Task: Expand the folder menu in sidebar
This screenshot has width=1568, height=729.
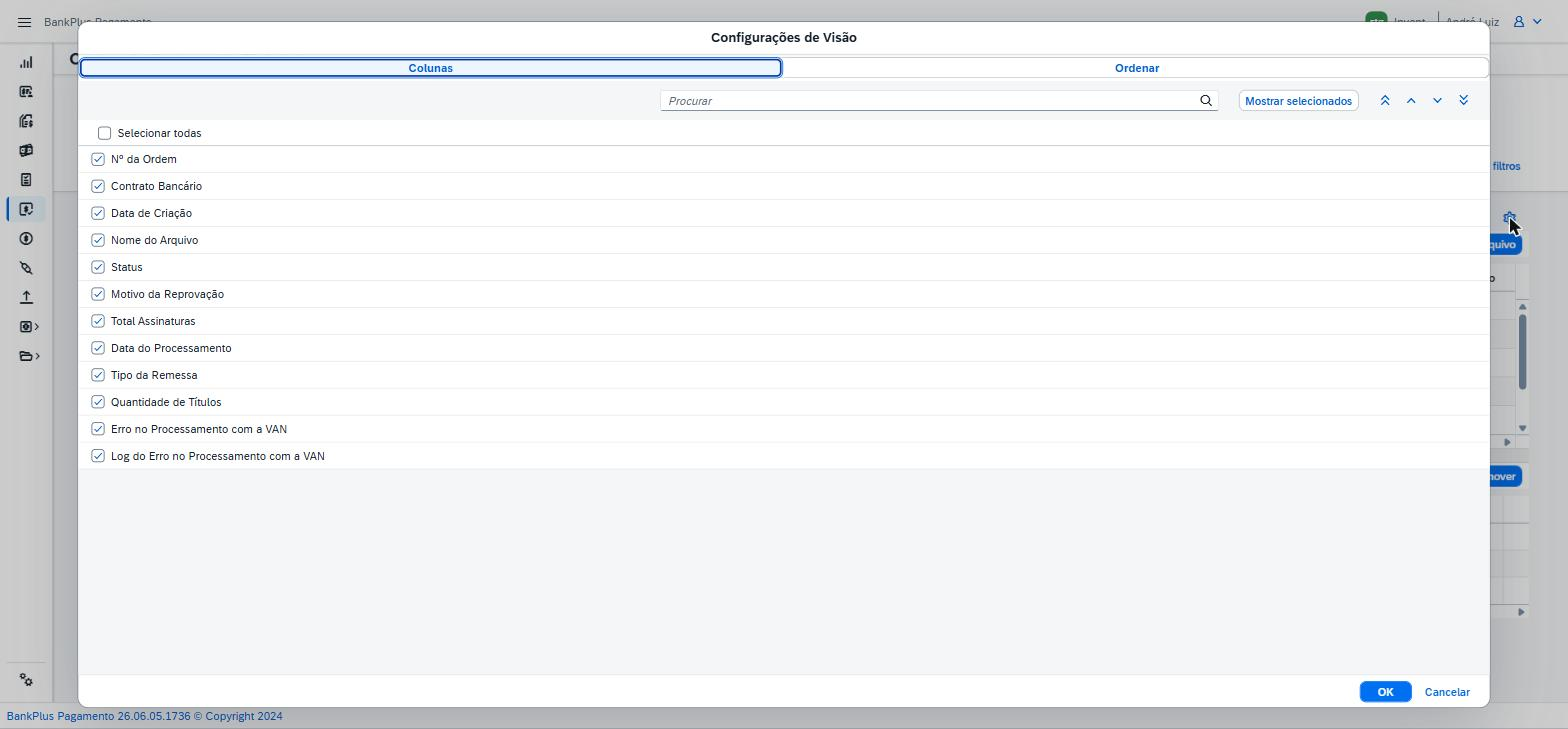Action: pyautogui.click(x=29, y=356)
